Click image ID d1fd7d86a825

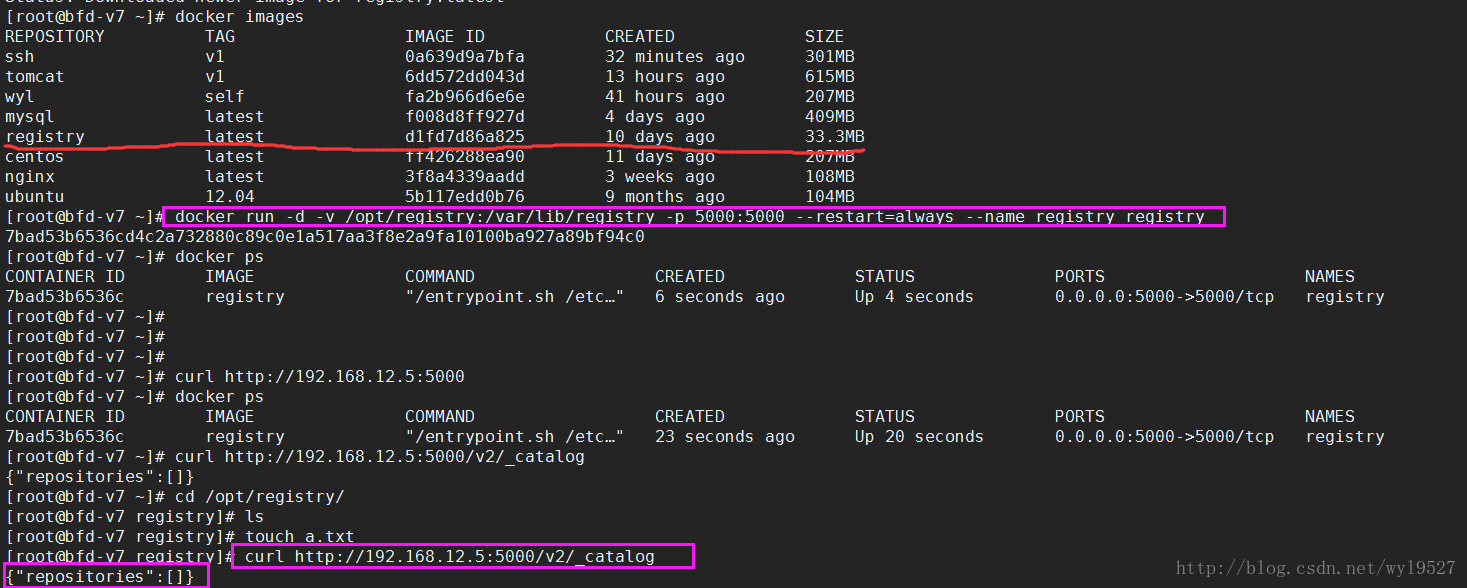(x=465, y=136)
